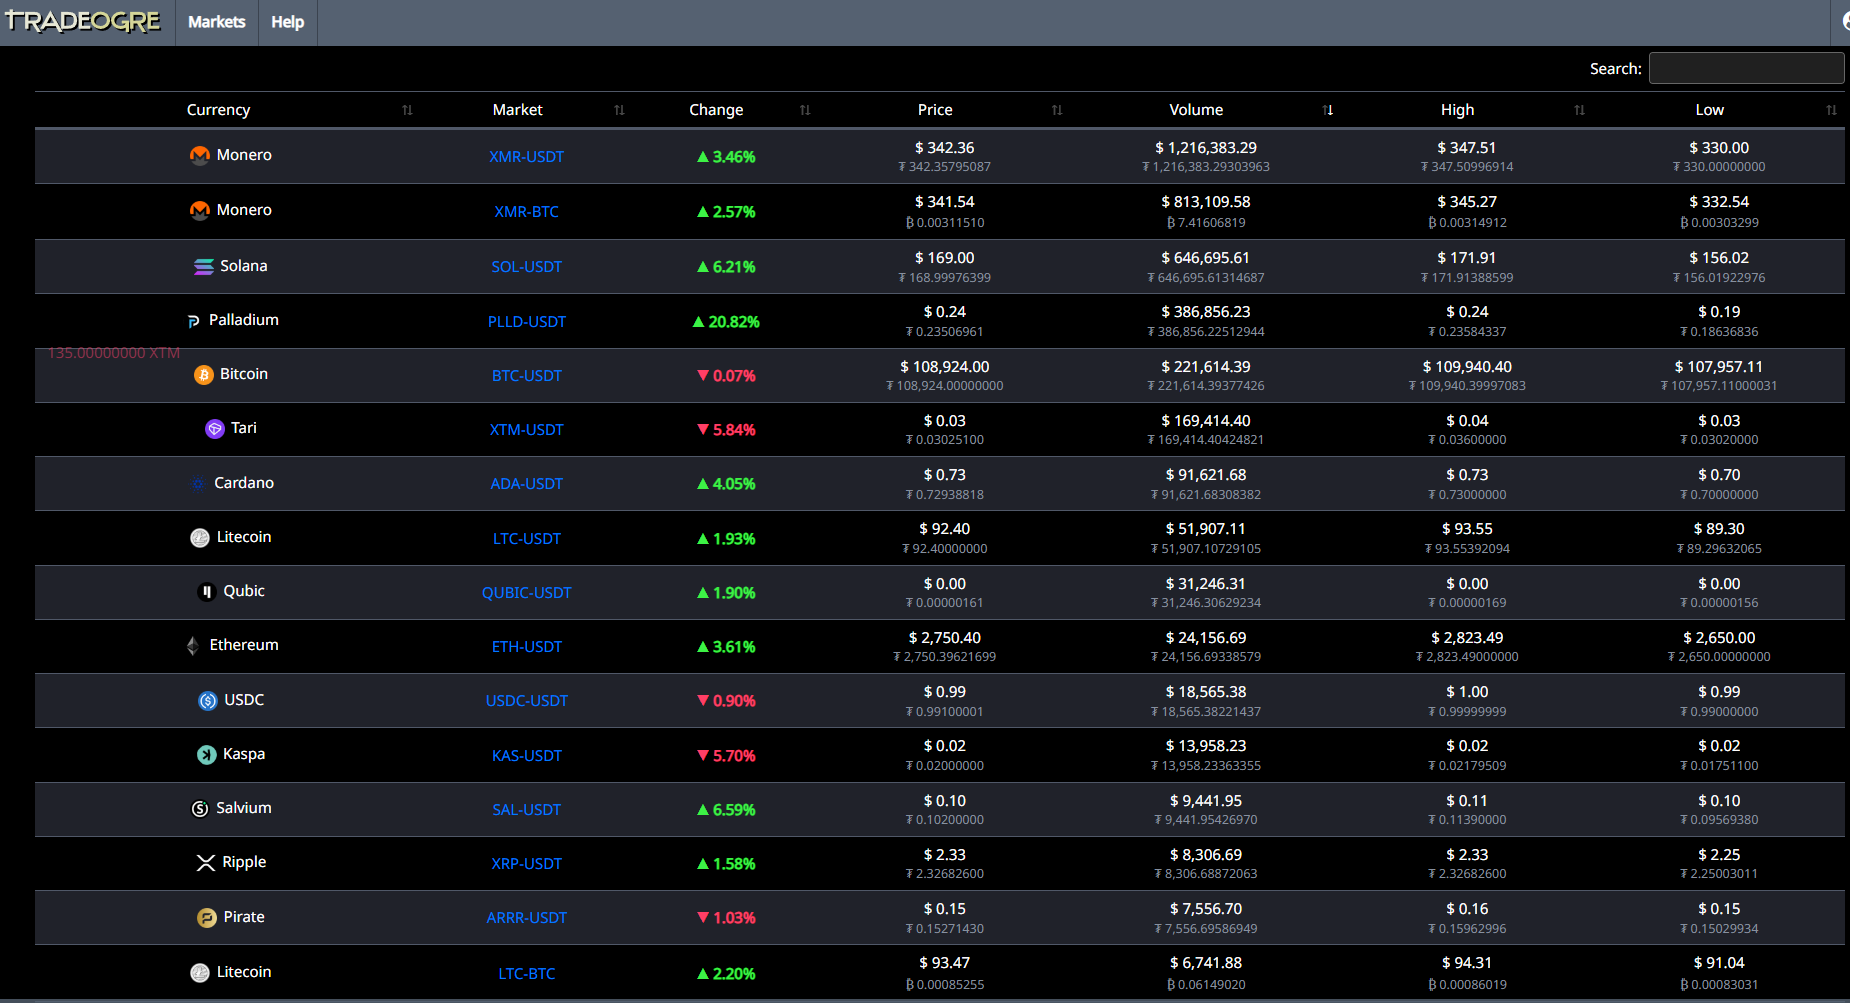Open the BTC-USDT market link
Viewport: 1850px width, 1003px height.
click(527, 376)
